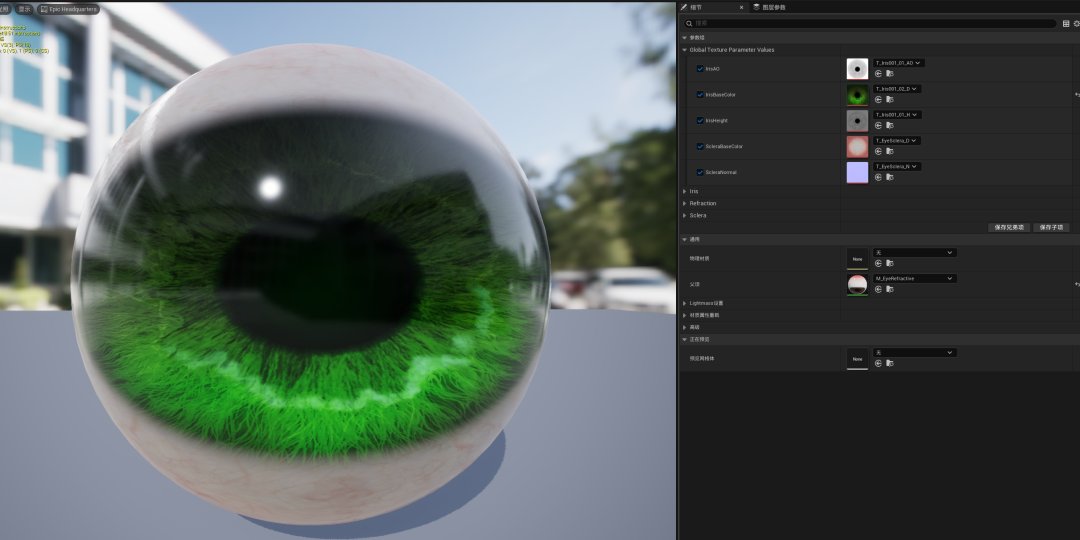Expand the 高级 section
This screenshot has width=1080, height=540.
(685, 327)
